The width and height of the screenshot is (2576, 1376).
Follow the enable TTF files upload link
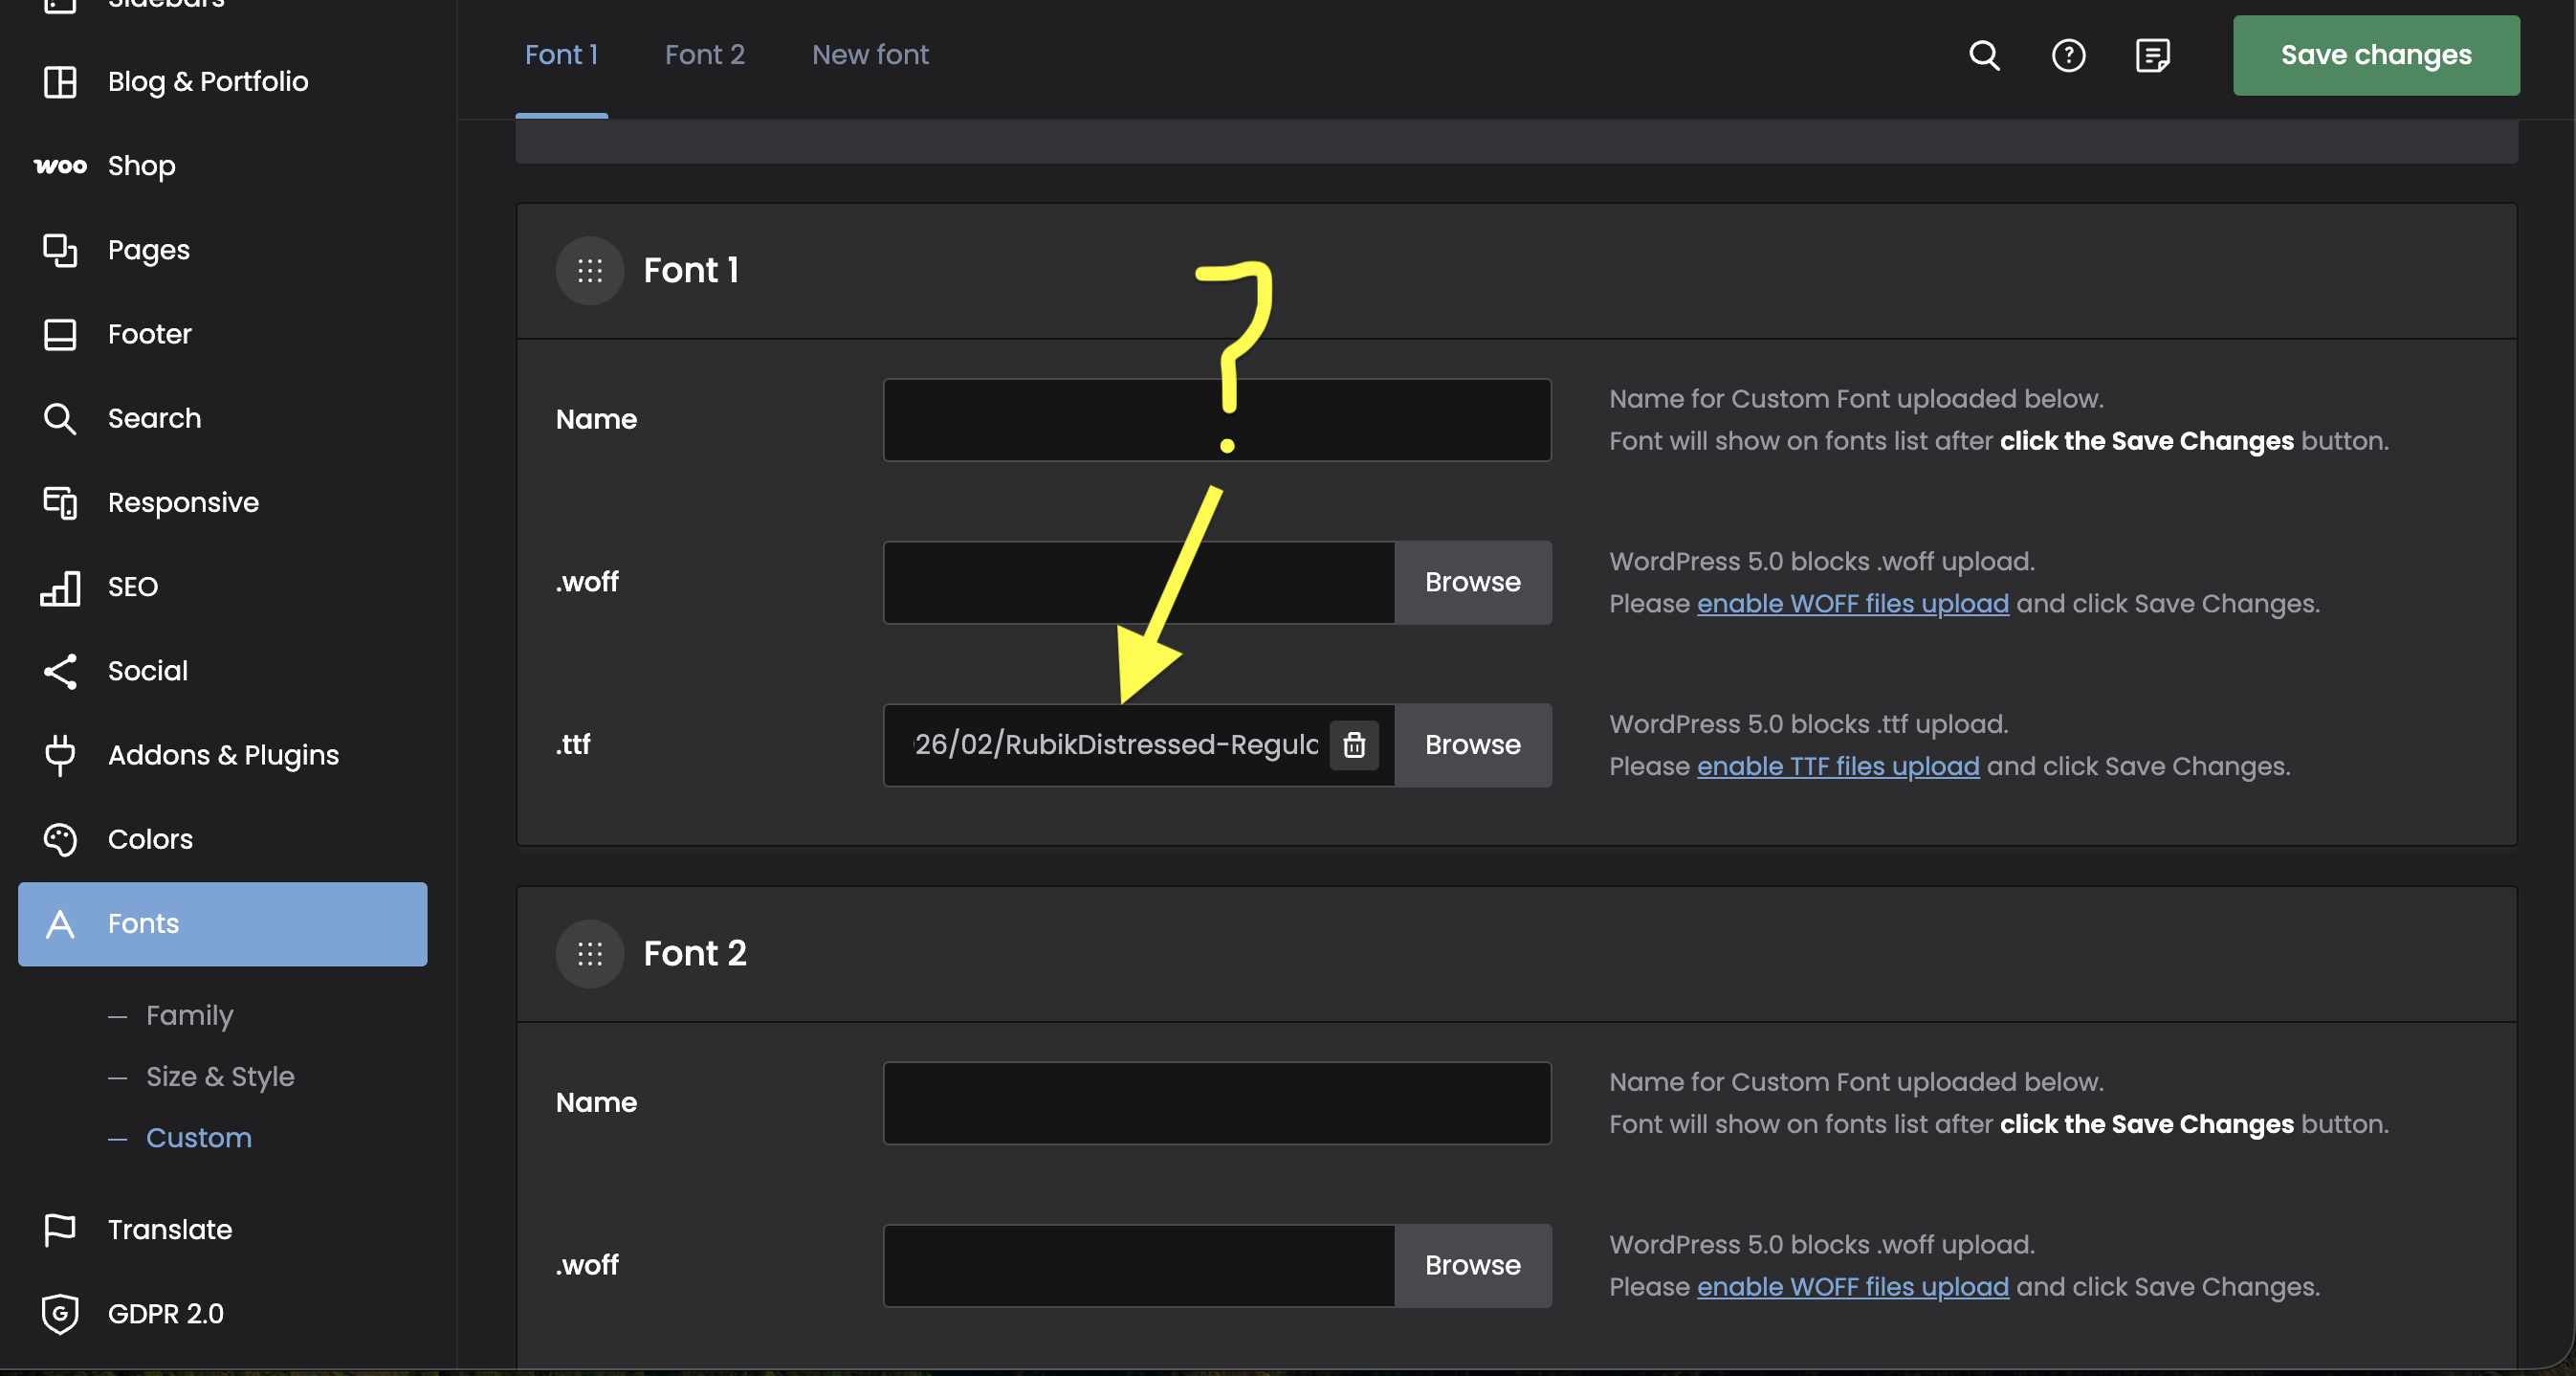(x=1838, y=766)
